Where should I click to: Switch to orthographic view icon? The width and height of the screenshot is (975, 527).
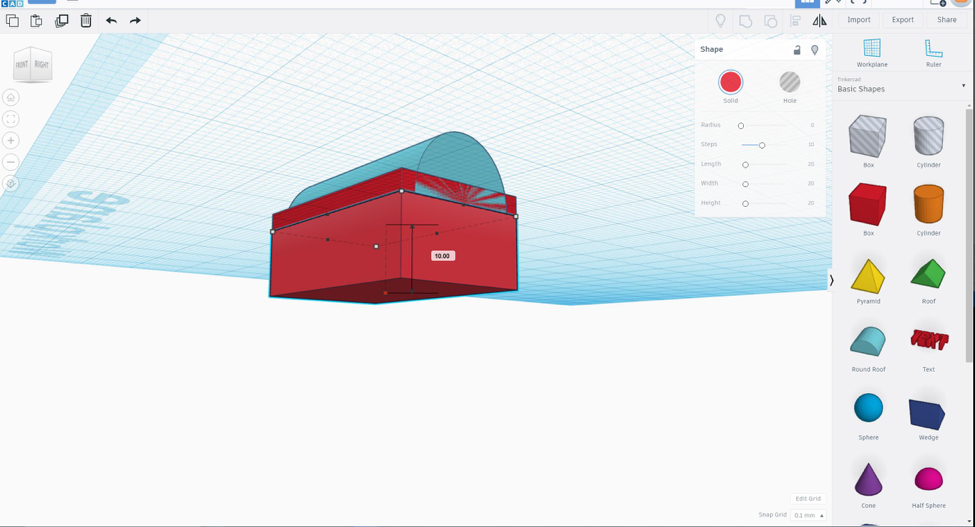(x=11, y=183)
